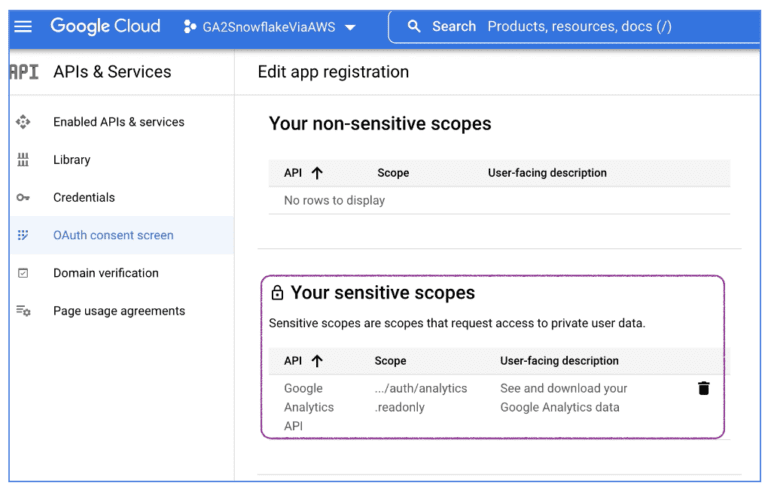Click the 'Your sensitive scopes' heading
This screenshot has height=492, width=768.
pyautogui.click(x=383, y=293)
